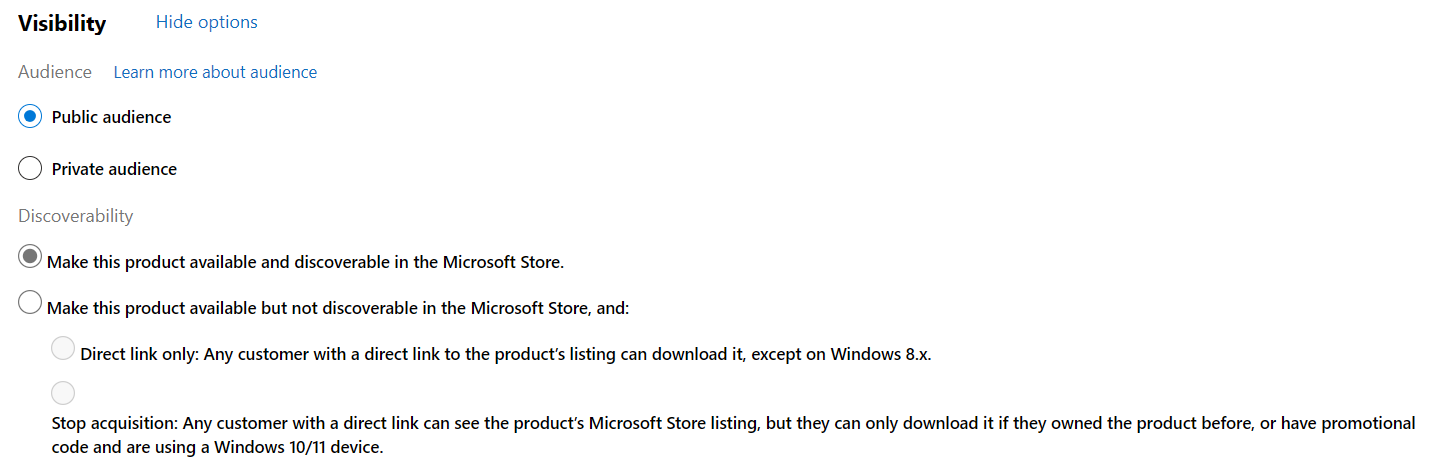Click the 'Windows 10/11 device' text line

click(303, 447)
